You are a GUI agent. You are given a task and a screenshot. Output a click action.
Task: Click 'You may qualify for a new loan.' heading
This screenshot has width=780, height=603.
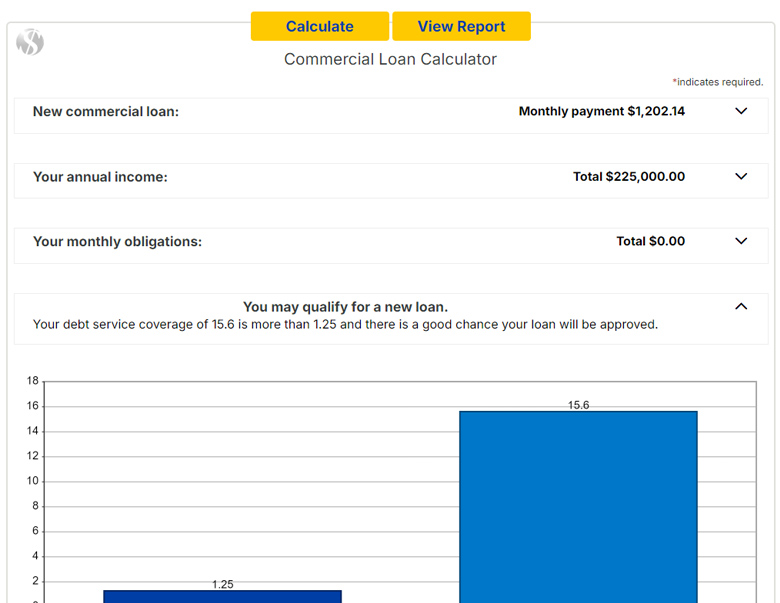point(346,307)
